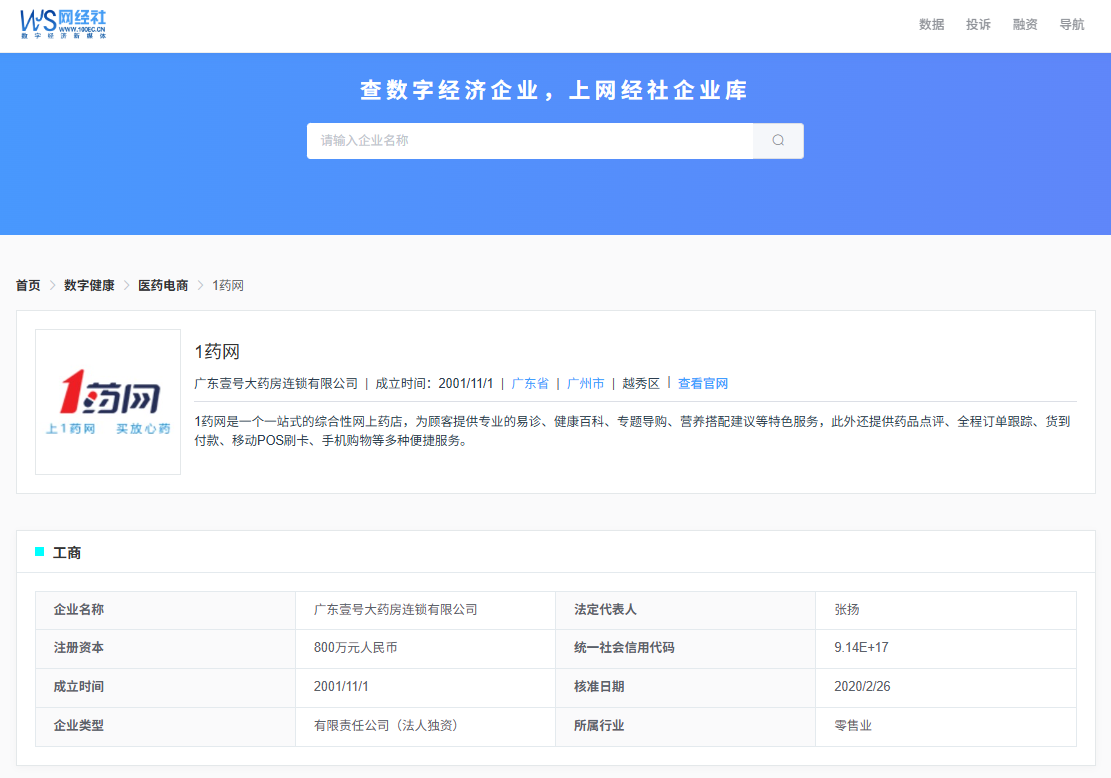Screen dimensions: 1111x778
Task: Go to 首页 breadcrumb link
Action: [28, 286]
